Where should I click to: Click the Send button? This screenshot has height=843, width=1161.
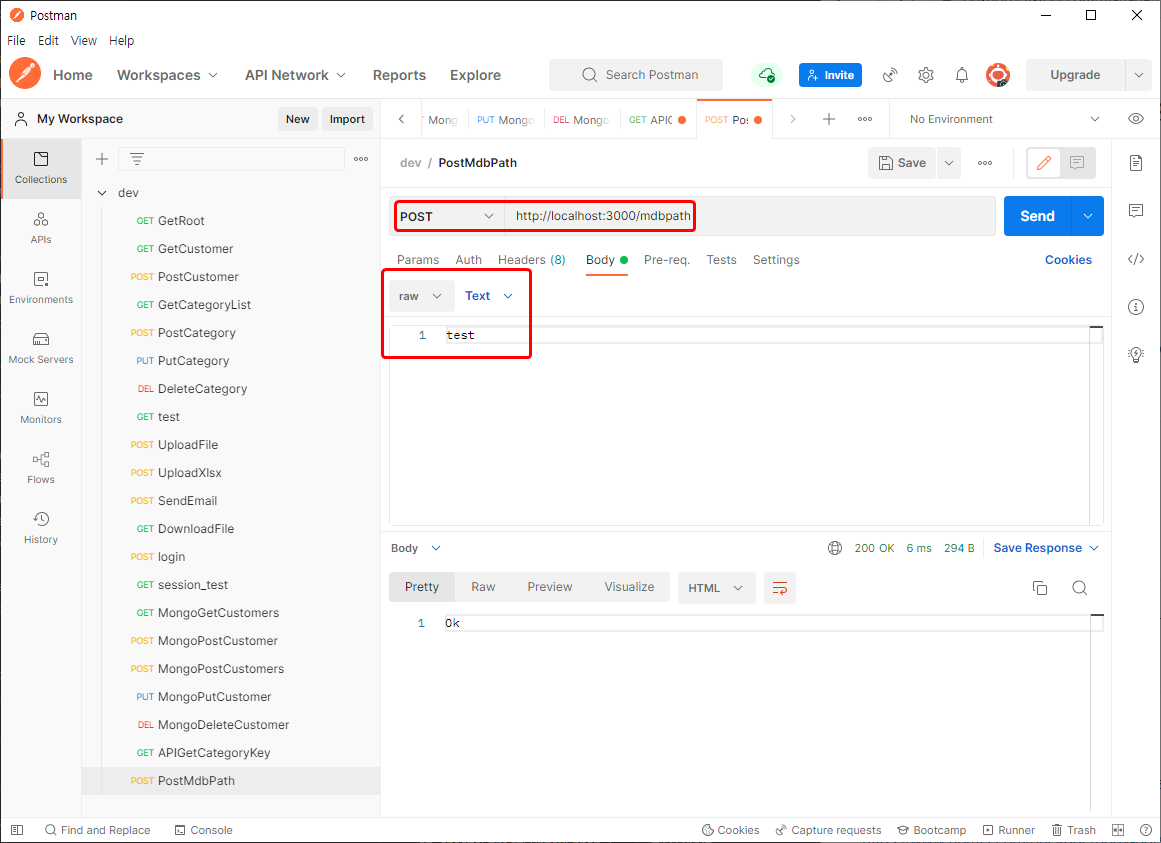click(1037, 216)
